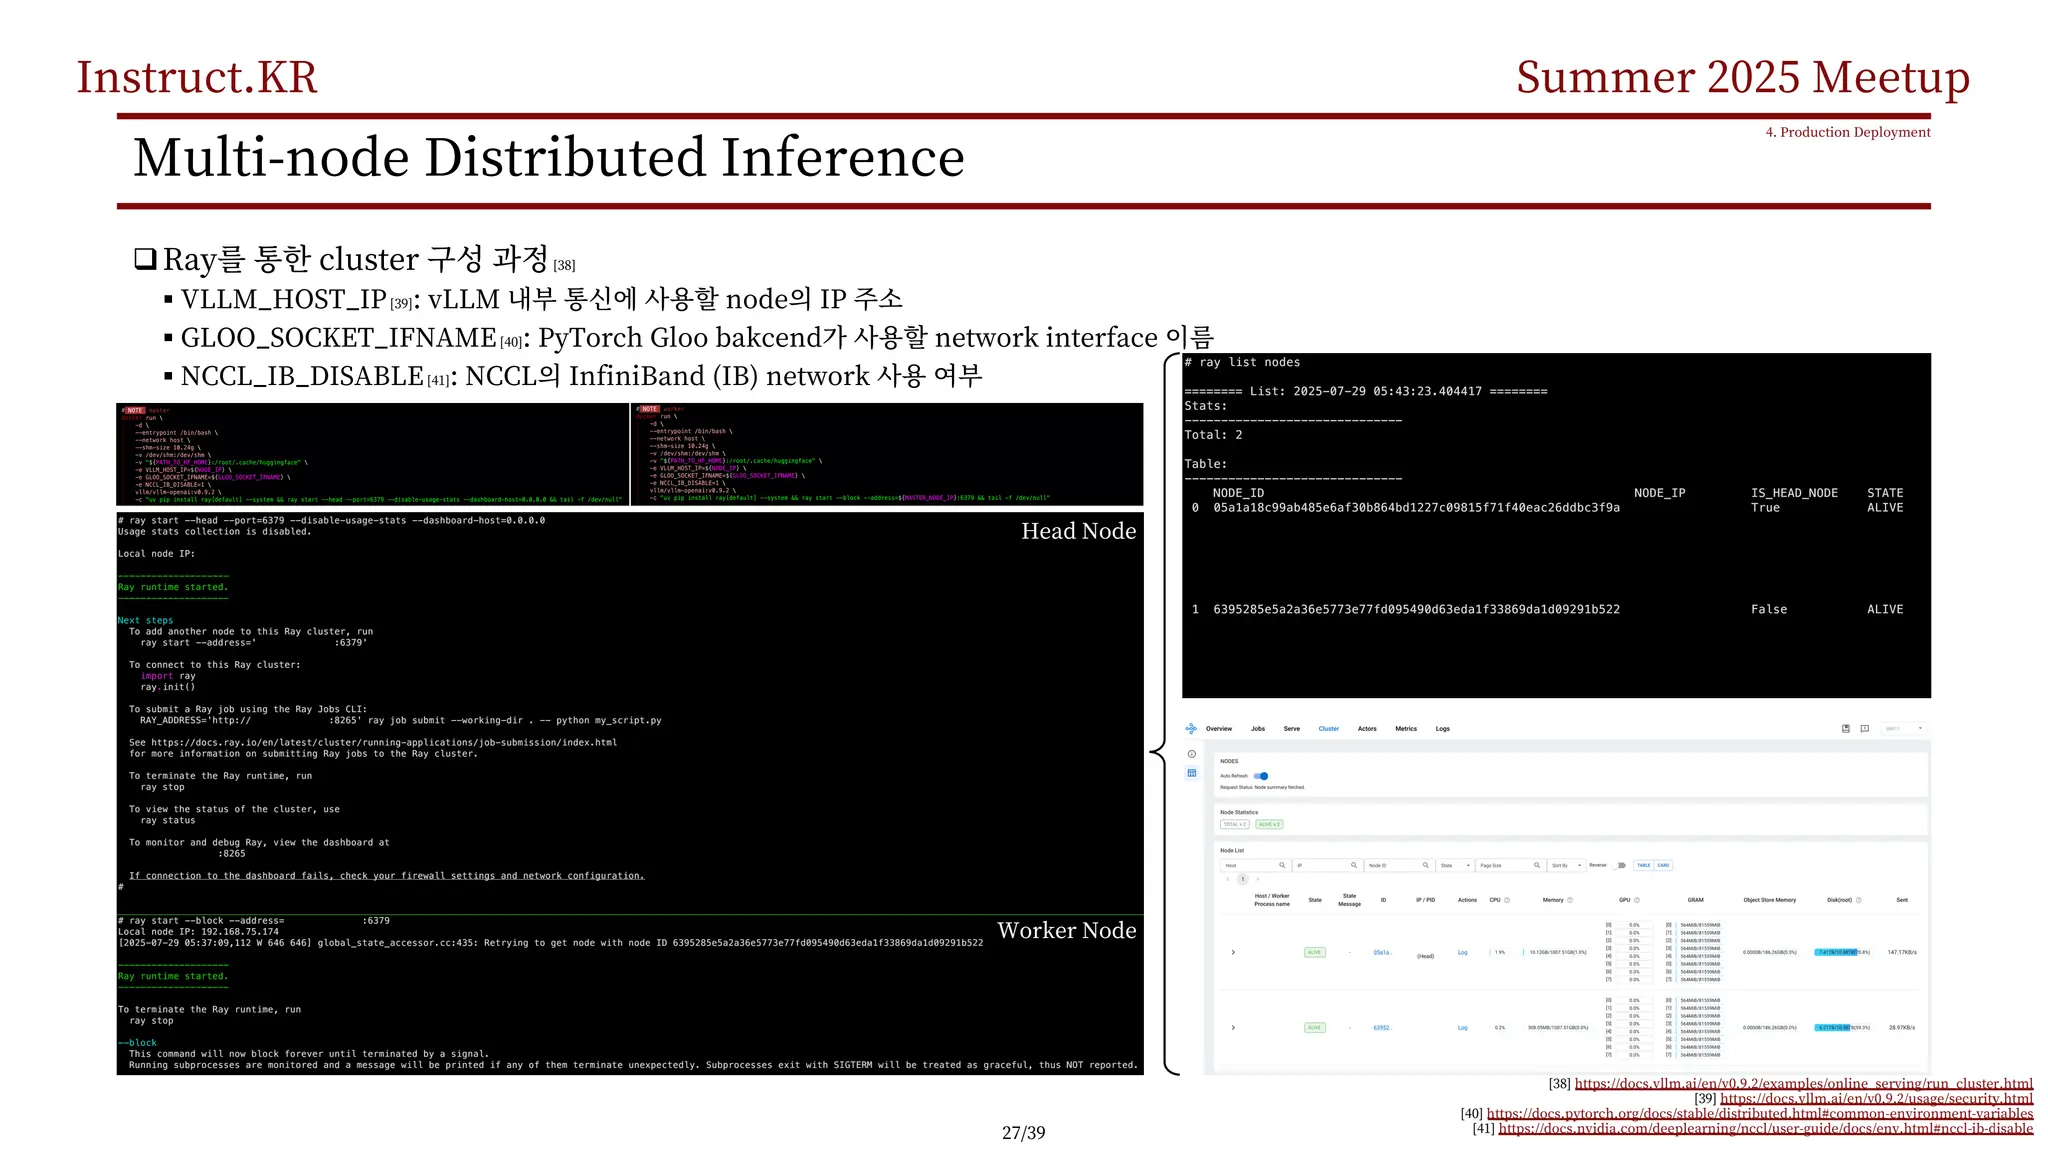Click the Log link for node 05a1a
2048x1152 pixels.
click(1462, 952)
